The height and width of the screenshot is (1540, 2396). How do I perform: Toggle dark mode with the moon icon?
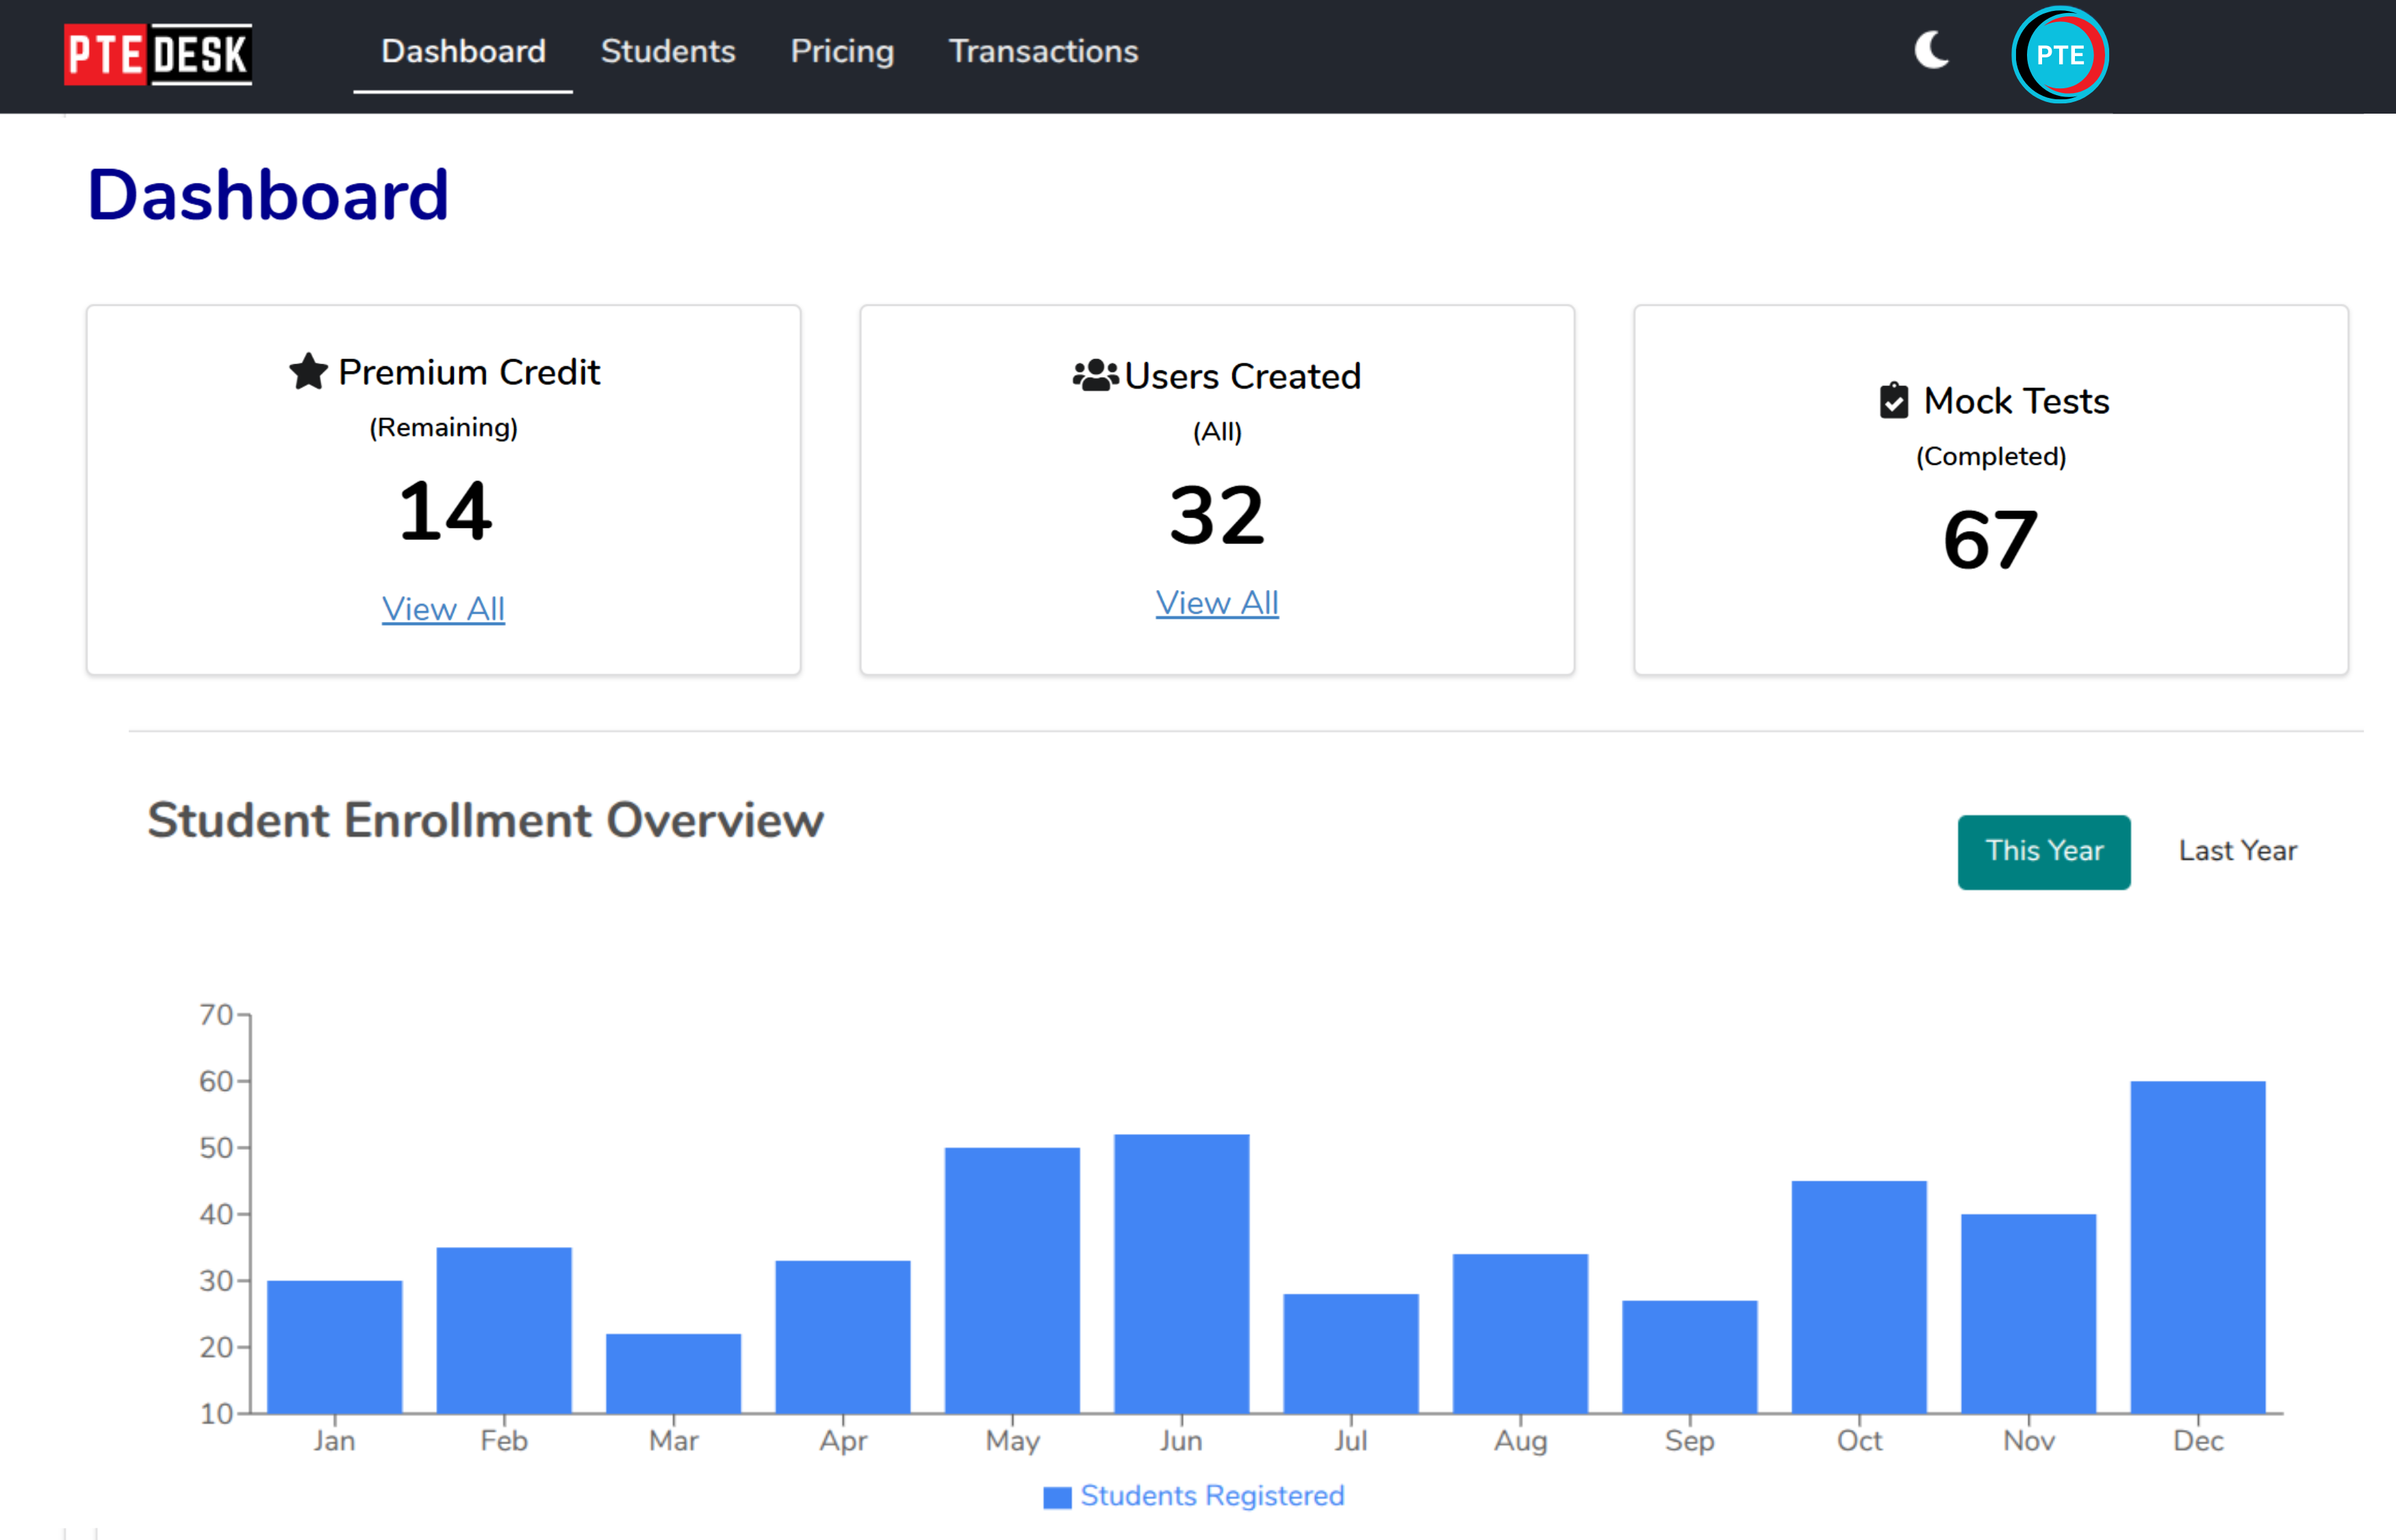(x=1931, y=50)
